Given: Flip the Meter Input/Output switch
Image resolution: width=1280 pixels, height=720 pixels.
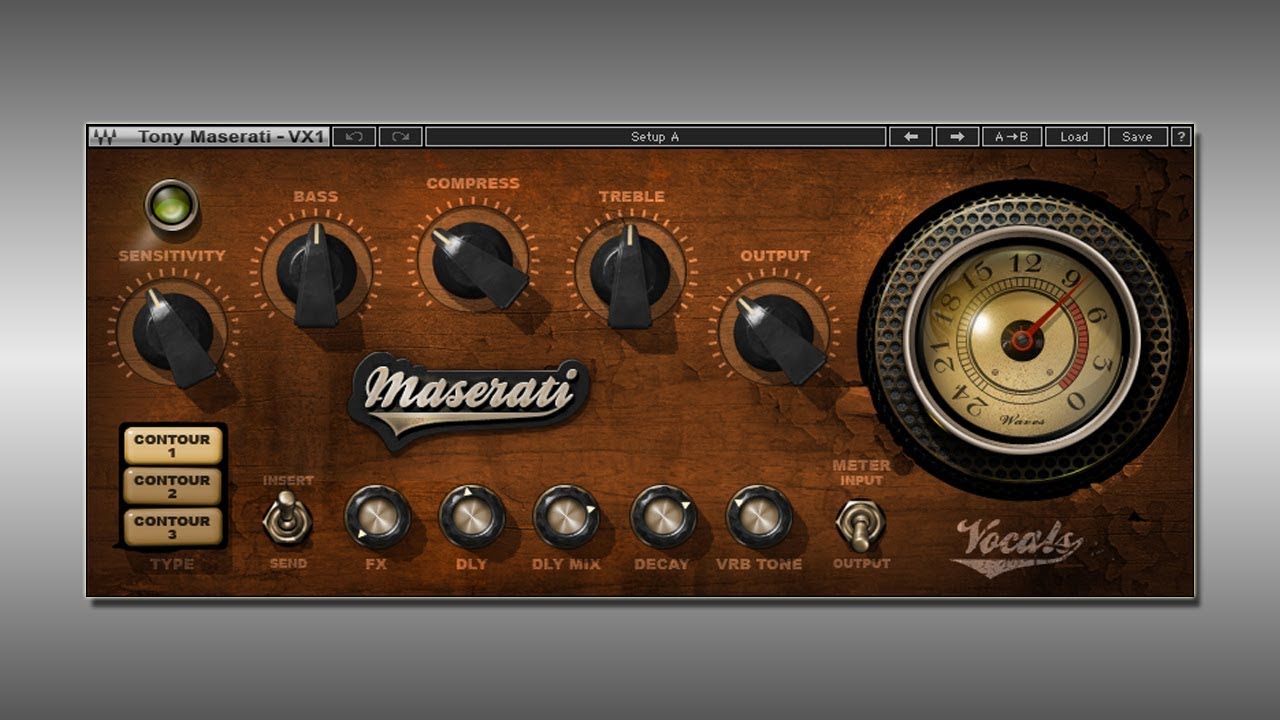Looking at the screenshot, I should 859,523.
